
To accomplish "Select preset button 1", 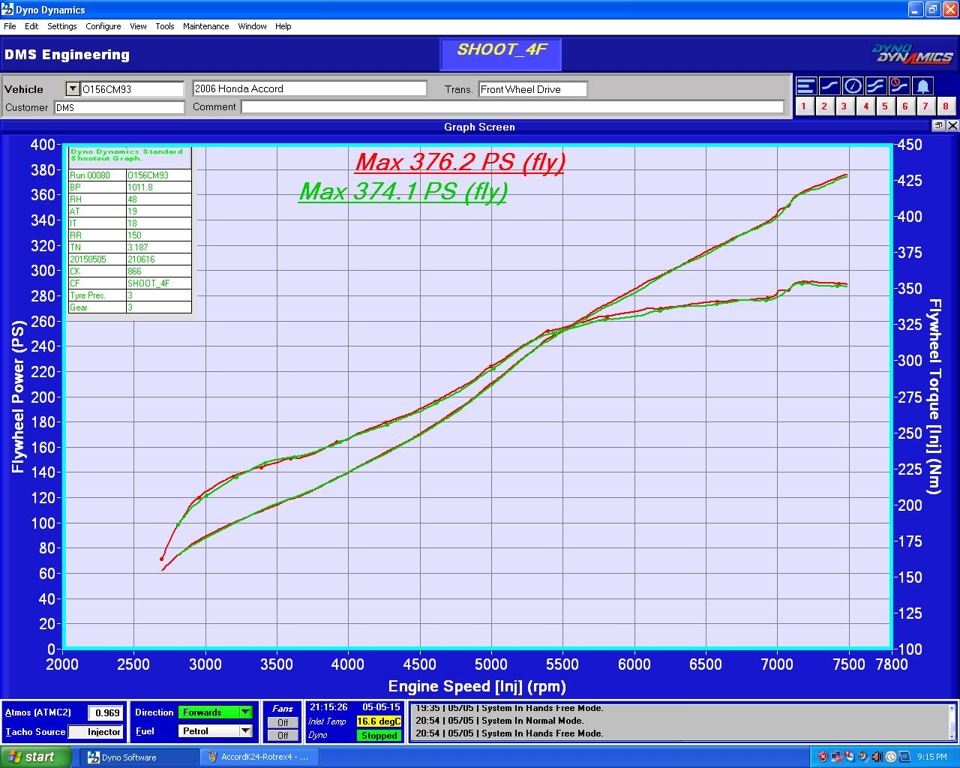I will [x=804, y=107].
